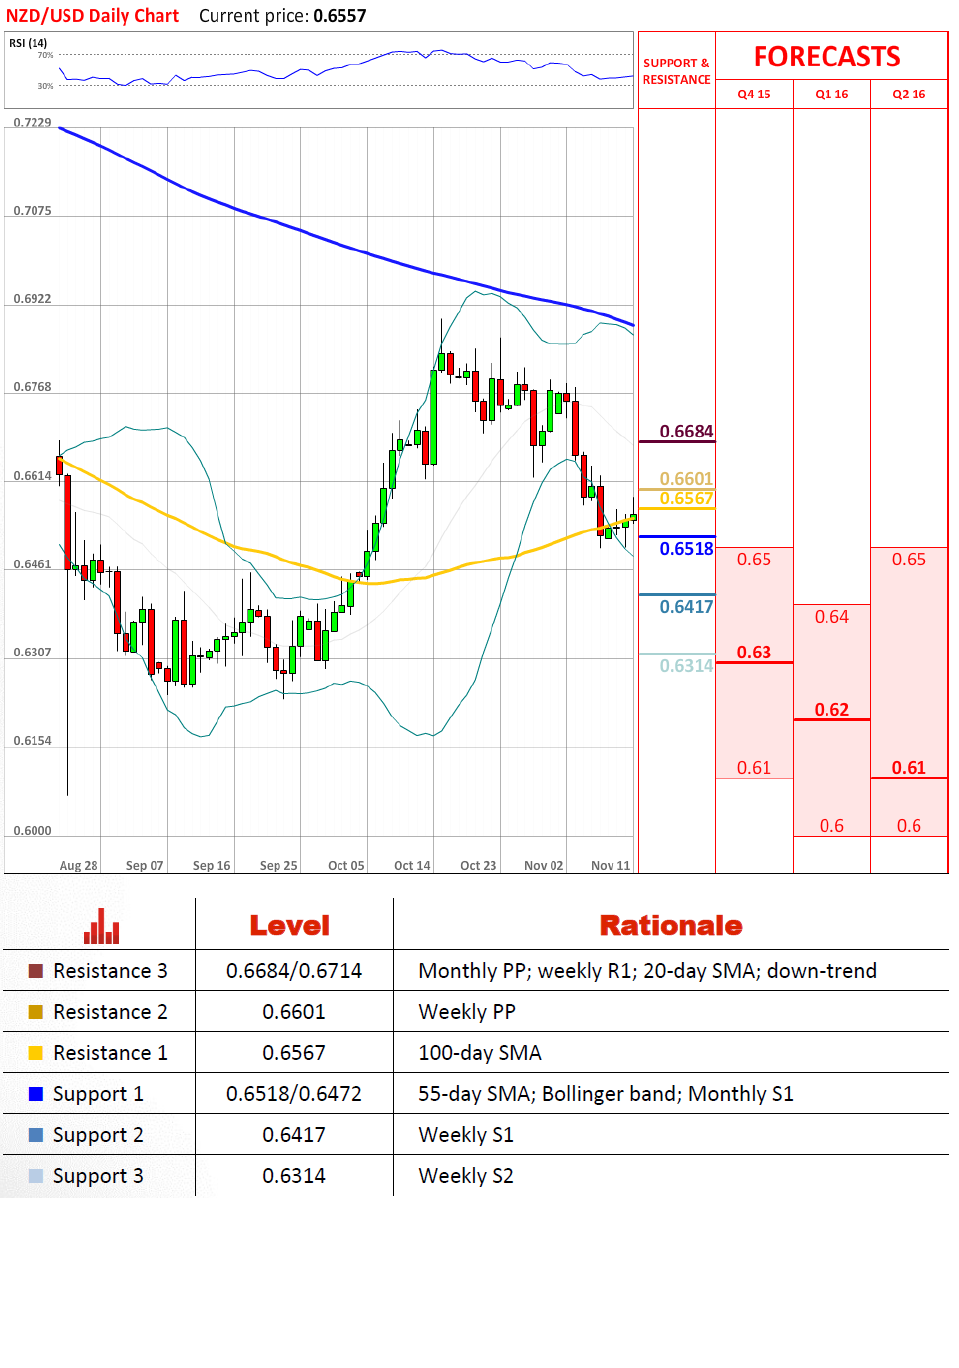Click the current price 0.6557
The height and width of the screenshot is (1368, 959).
coord(340,16)
